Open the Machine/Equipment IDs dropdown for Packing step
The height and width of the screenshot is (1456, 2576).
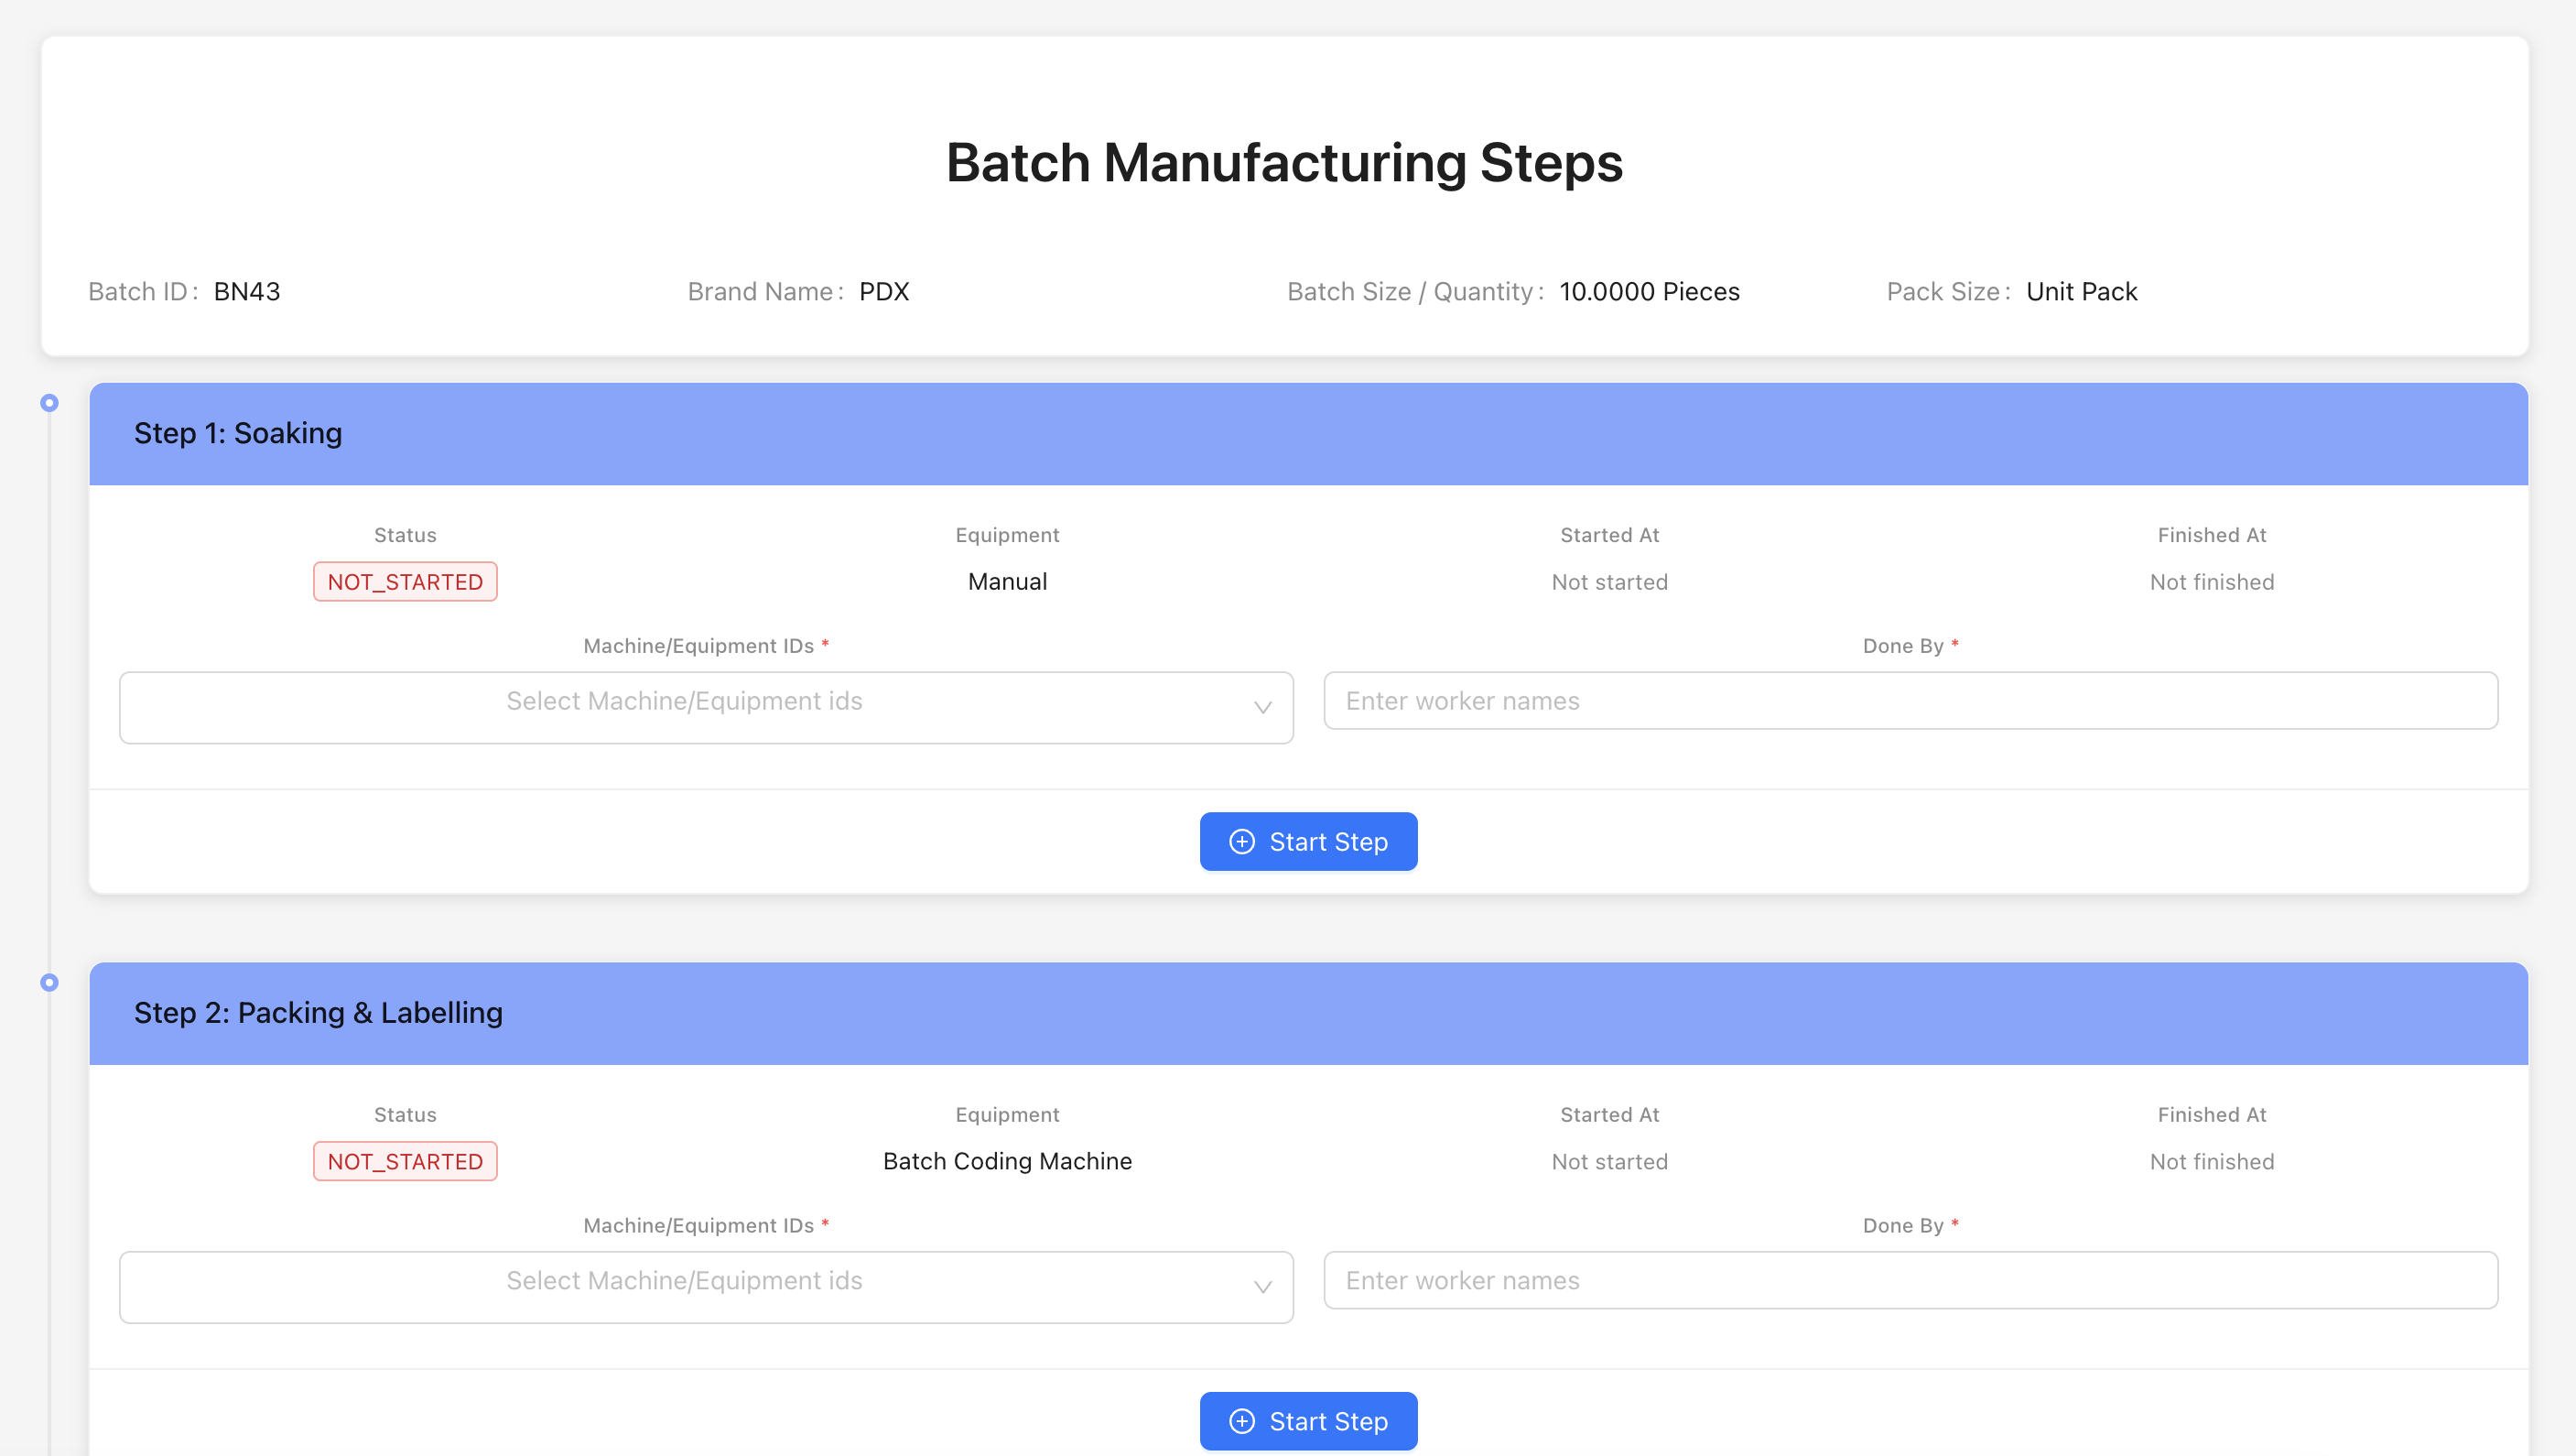[705, 1287]
